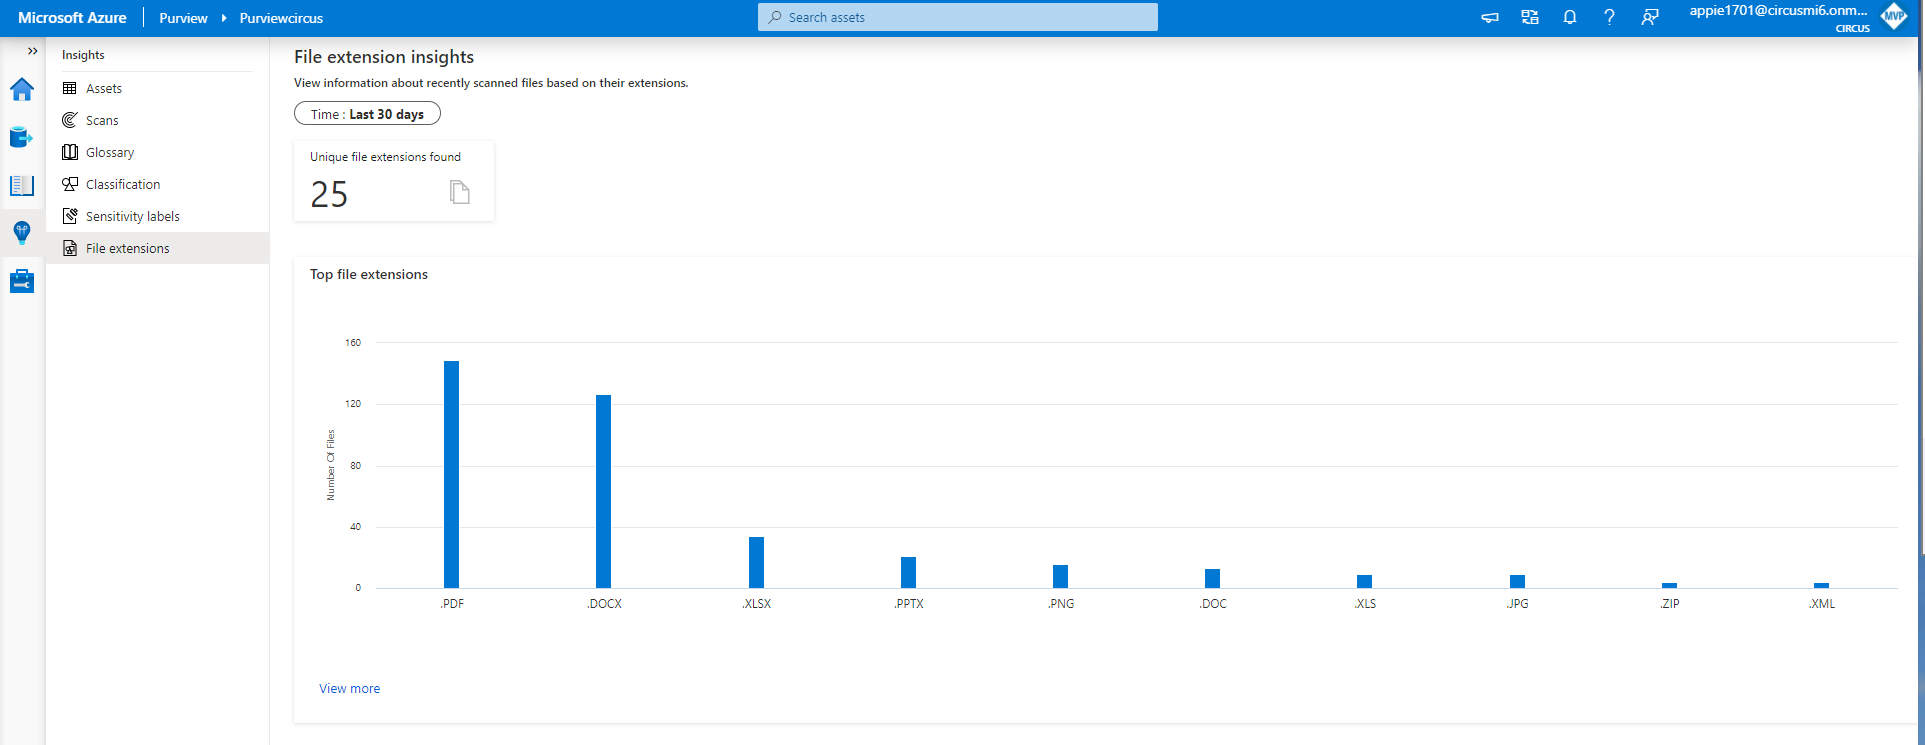Select Assets in the Insights menu
This screenshot has height=745, width=1925.
pos(104,89)
